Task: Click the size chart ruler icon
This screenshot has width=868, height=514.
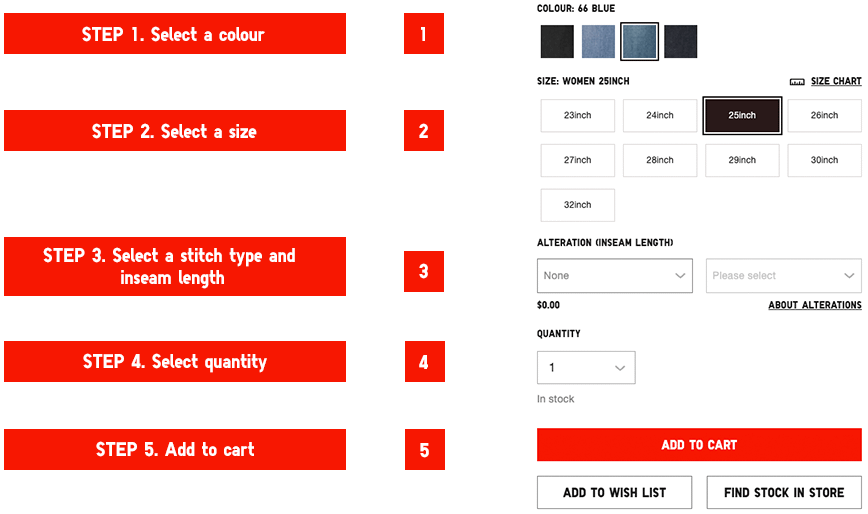Action: 797,82
